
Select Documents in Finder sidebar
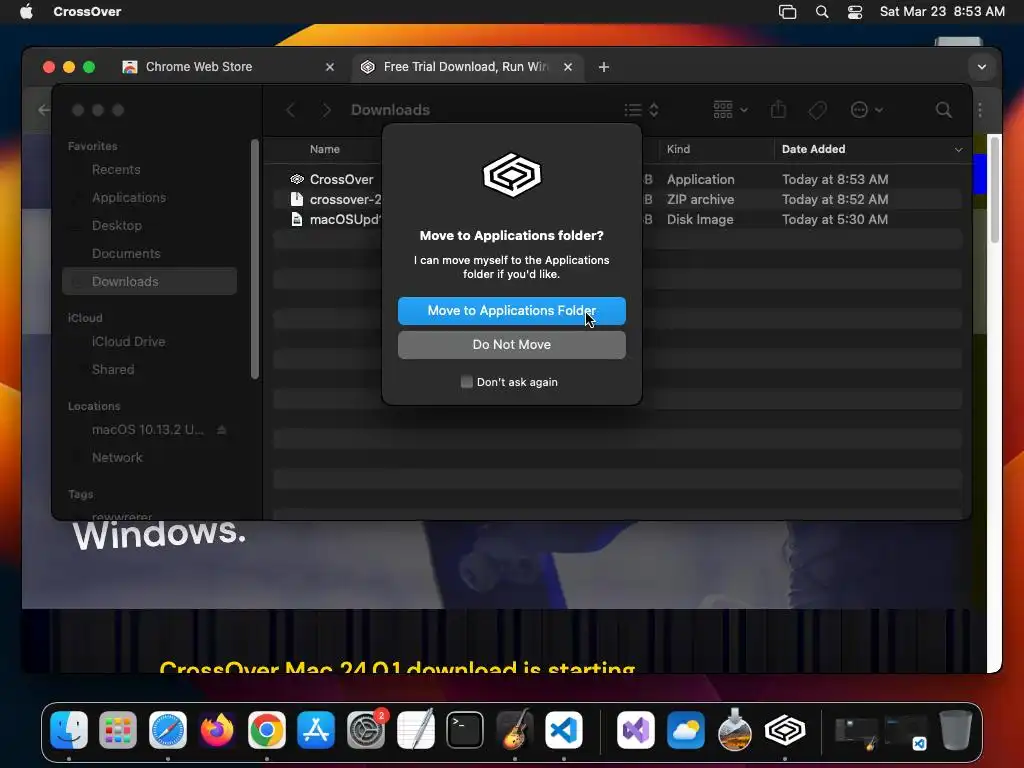(x=150, y=253)
